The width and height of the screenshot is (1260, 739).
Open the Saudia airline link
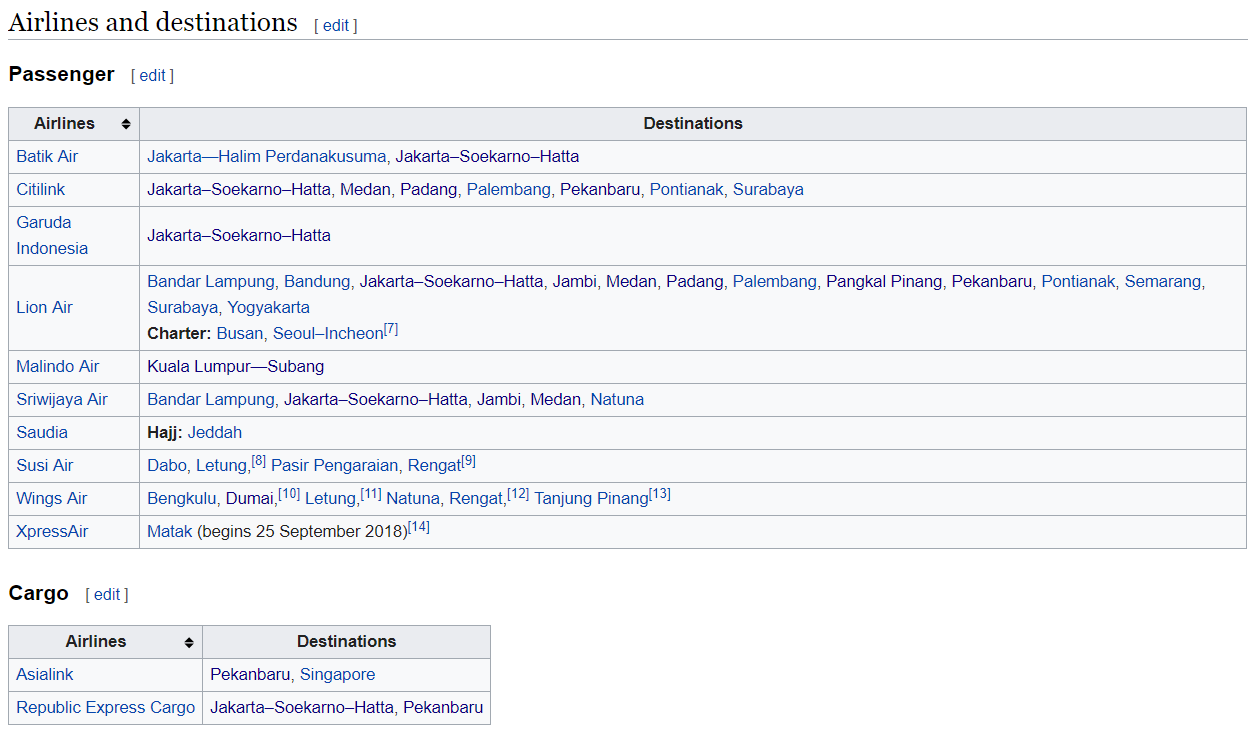[42, 433]
